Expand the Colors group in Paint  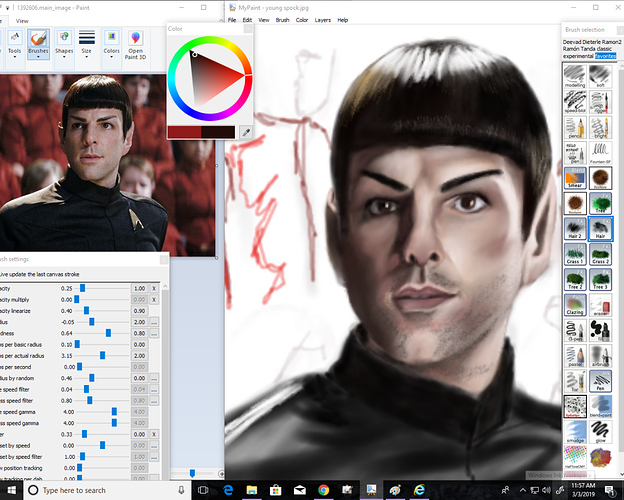click(111, 45)
